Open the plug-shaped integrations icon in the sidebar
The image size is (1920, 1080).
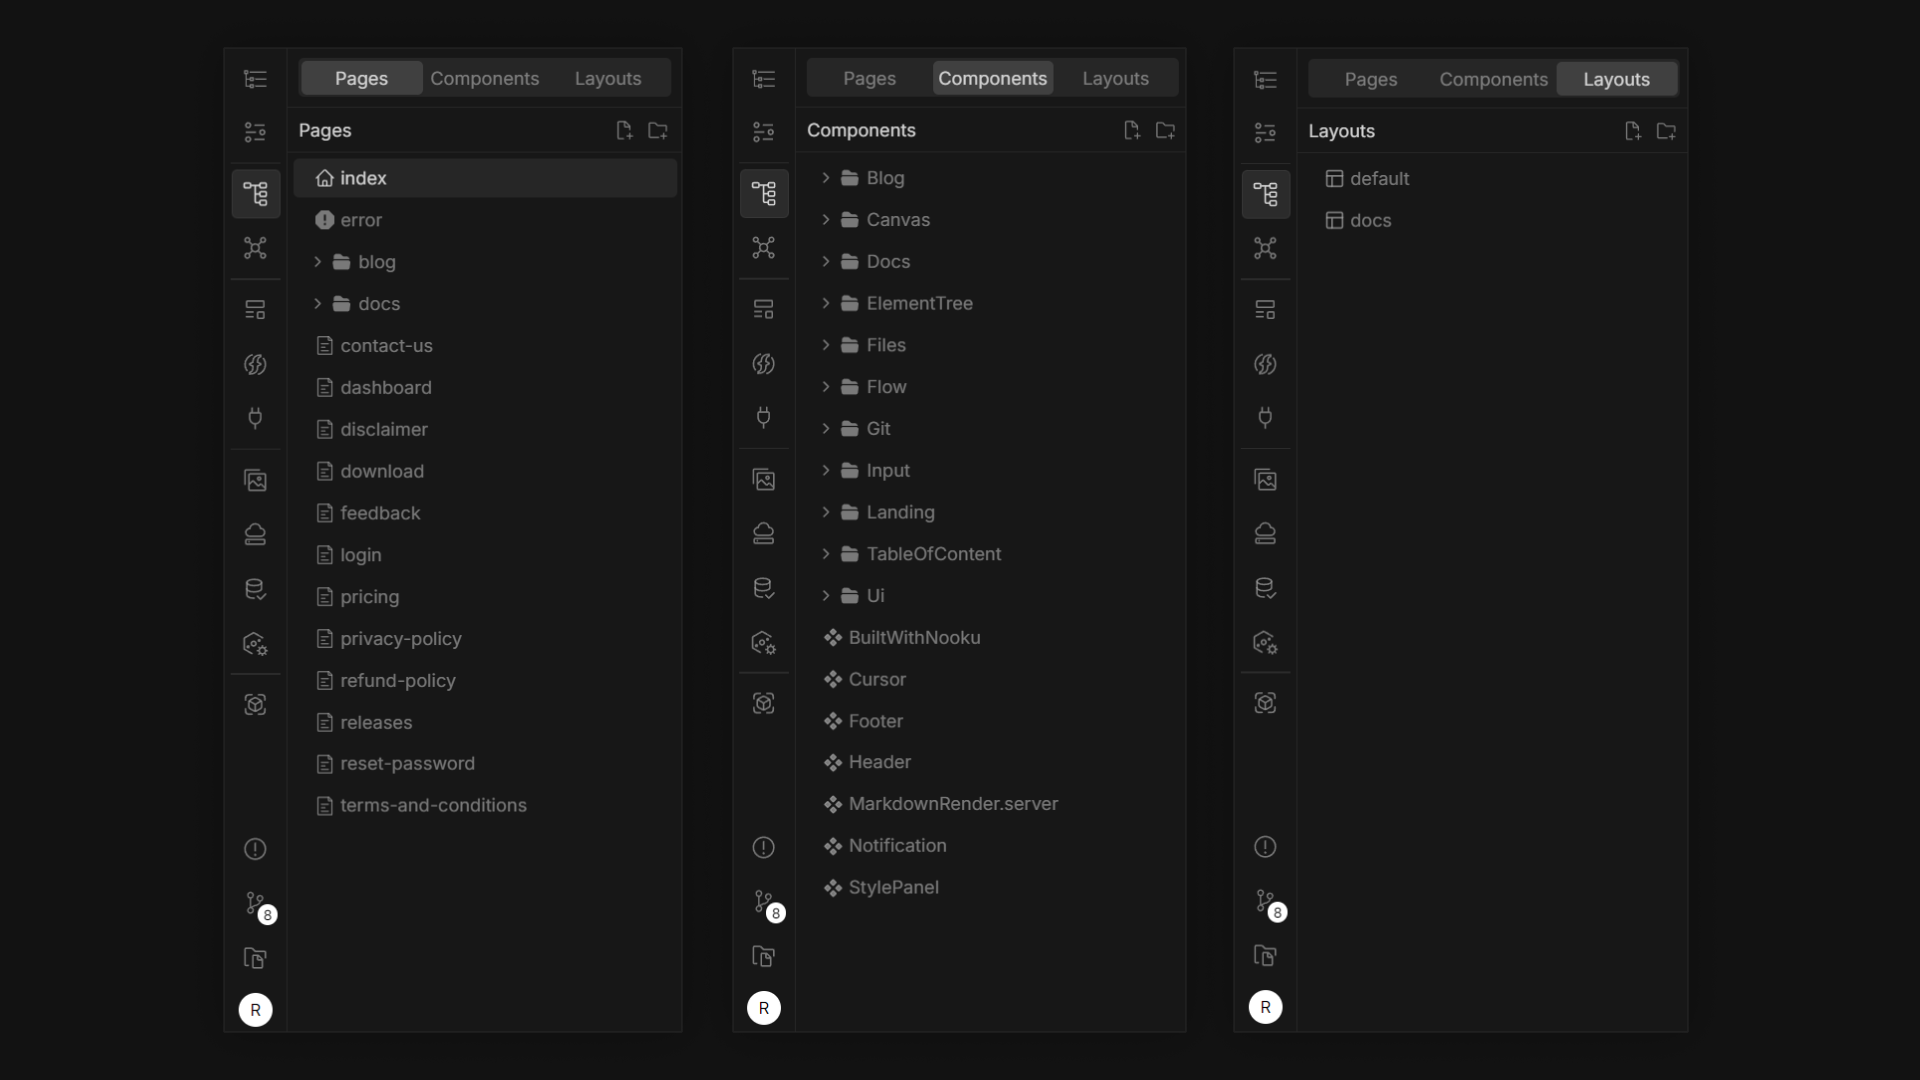(x=256, y=418)
